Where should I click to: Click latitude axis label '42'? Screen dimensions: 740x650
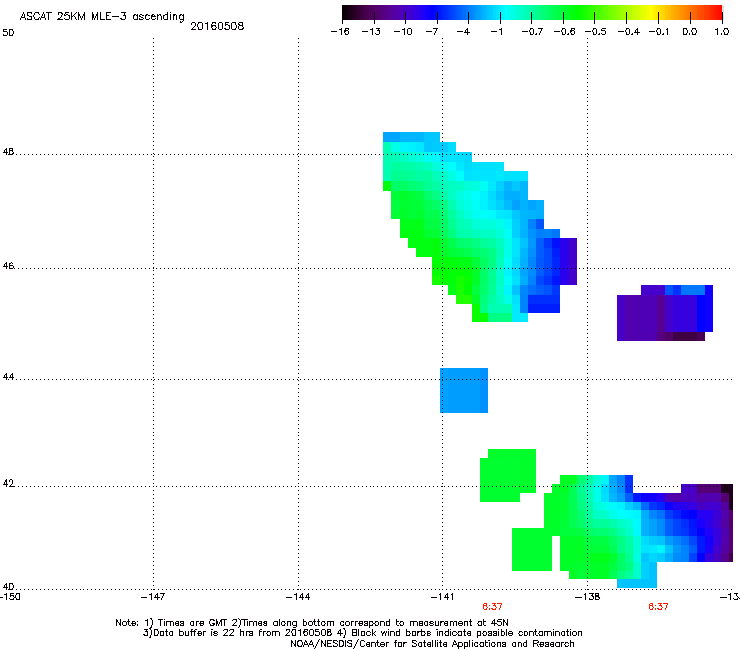coord(8,483)
